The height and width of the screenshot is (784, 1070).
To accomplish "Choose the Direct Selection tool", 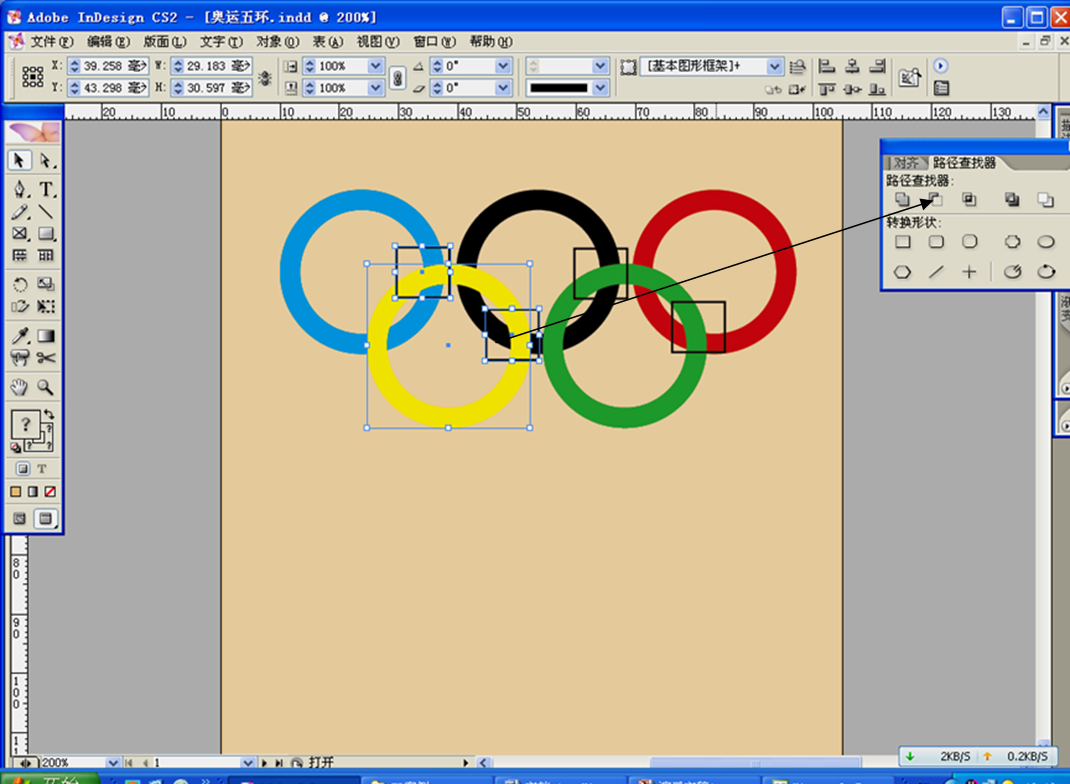I will click(46, 161).
